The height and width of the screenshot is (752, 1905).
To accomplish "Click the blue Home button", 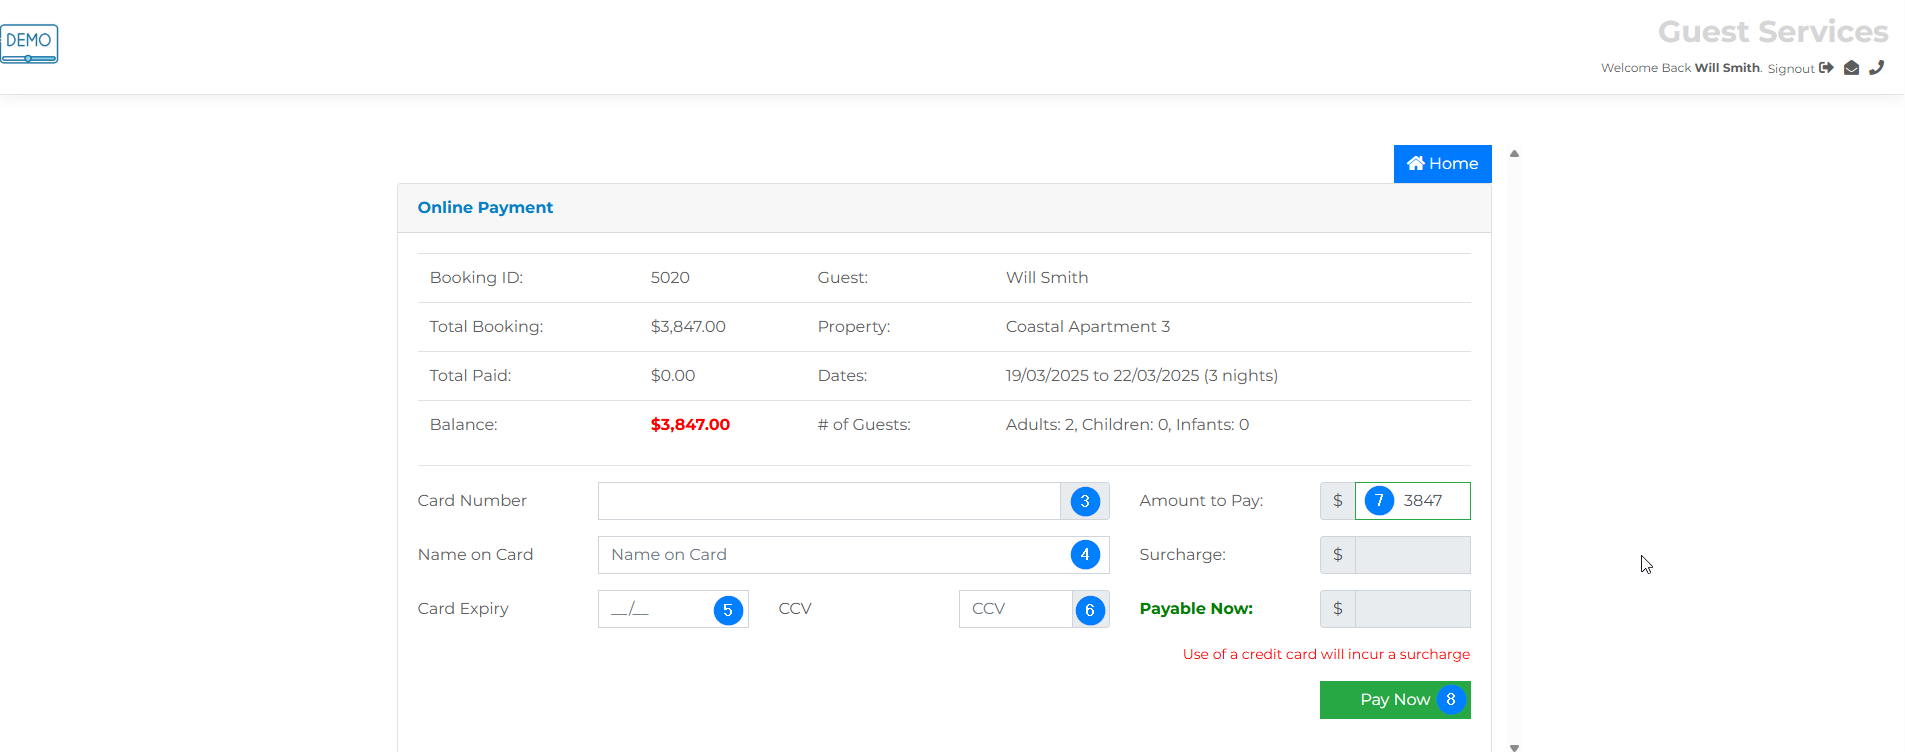I will point(1442,164).
